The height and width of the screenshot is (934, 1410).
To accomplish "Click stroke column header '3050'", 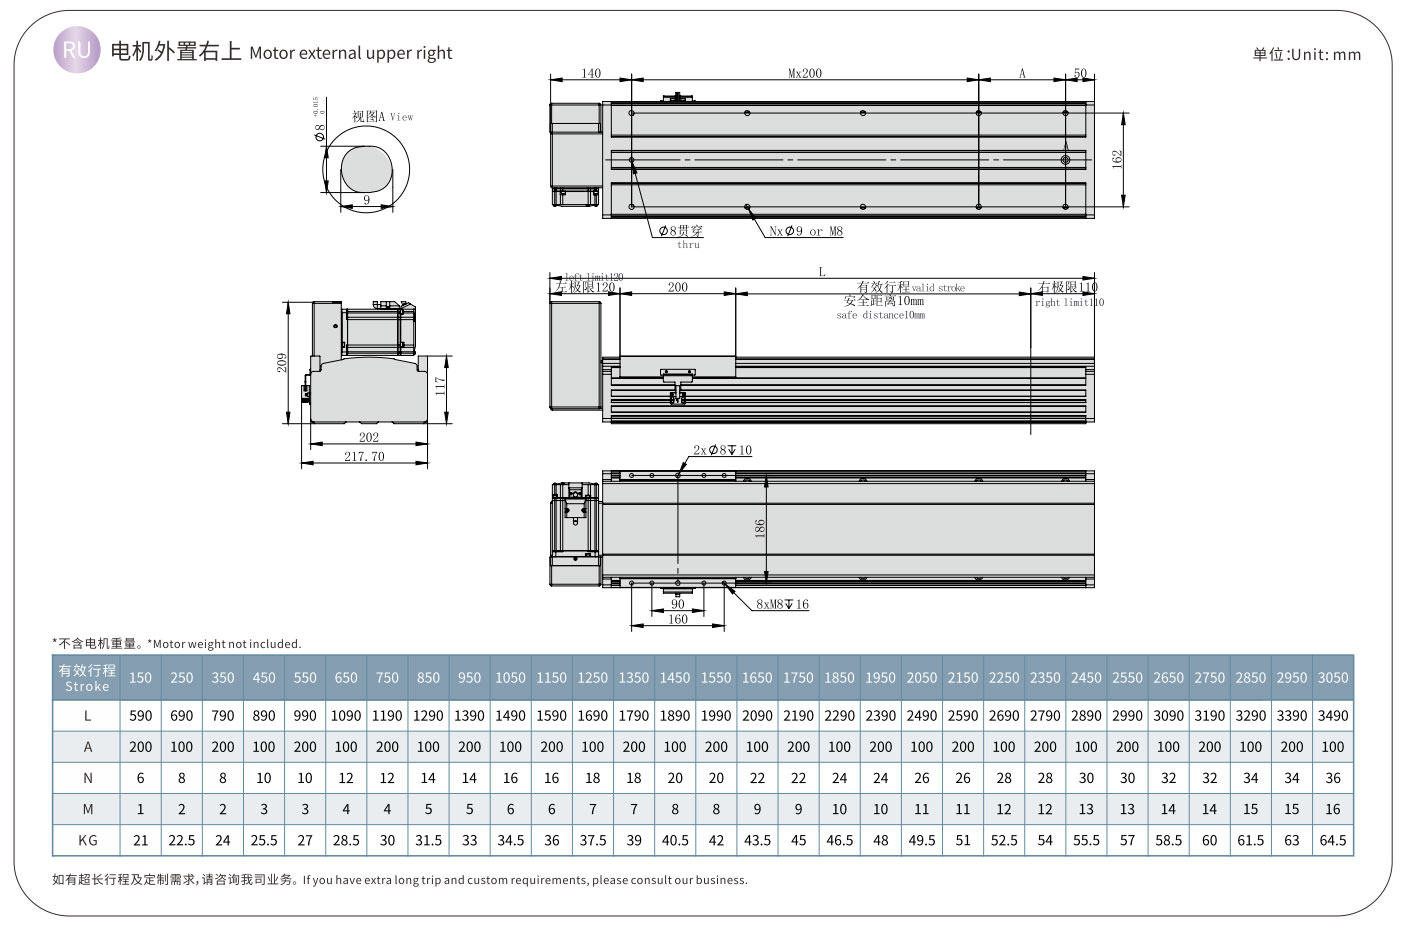I will pos(1333,677).
